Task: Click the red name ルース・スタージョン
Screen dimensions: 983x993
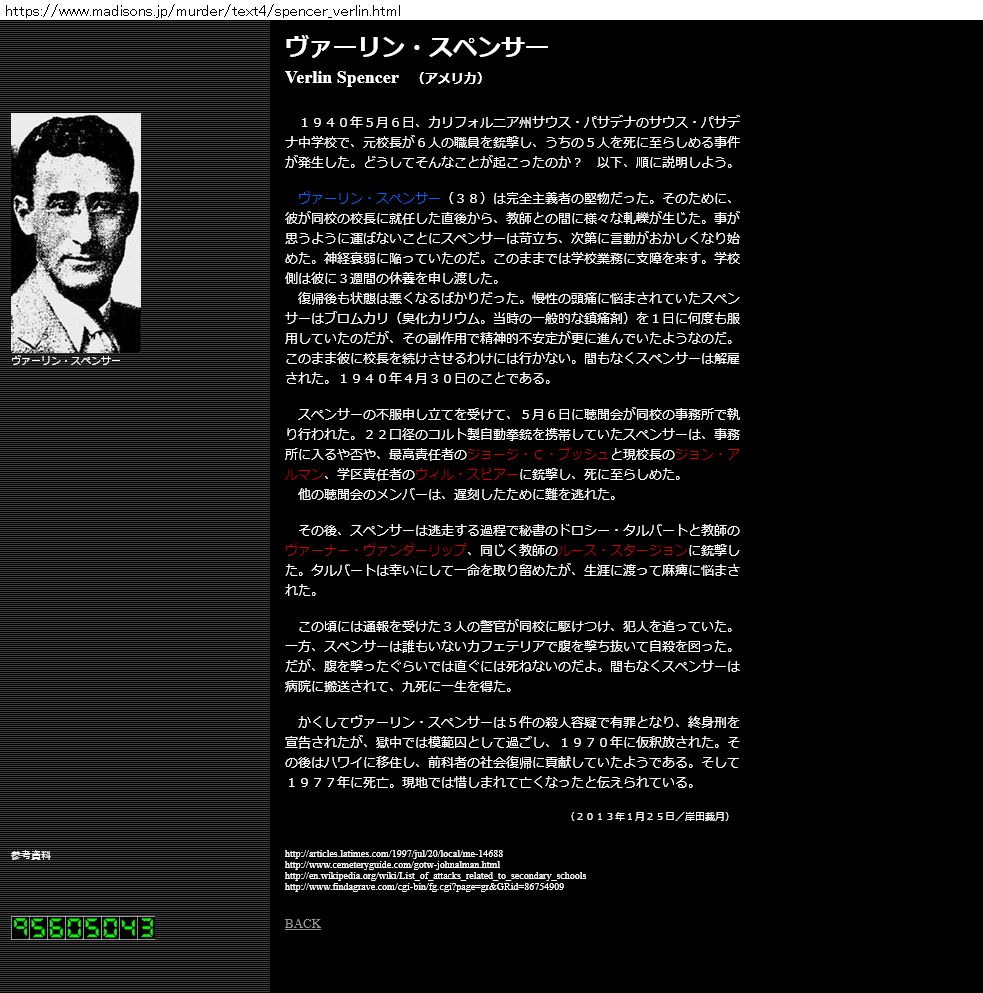Action: coord(622,551)
